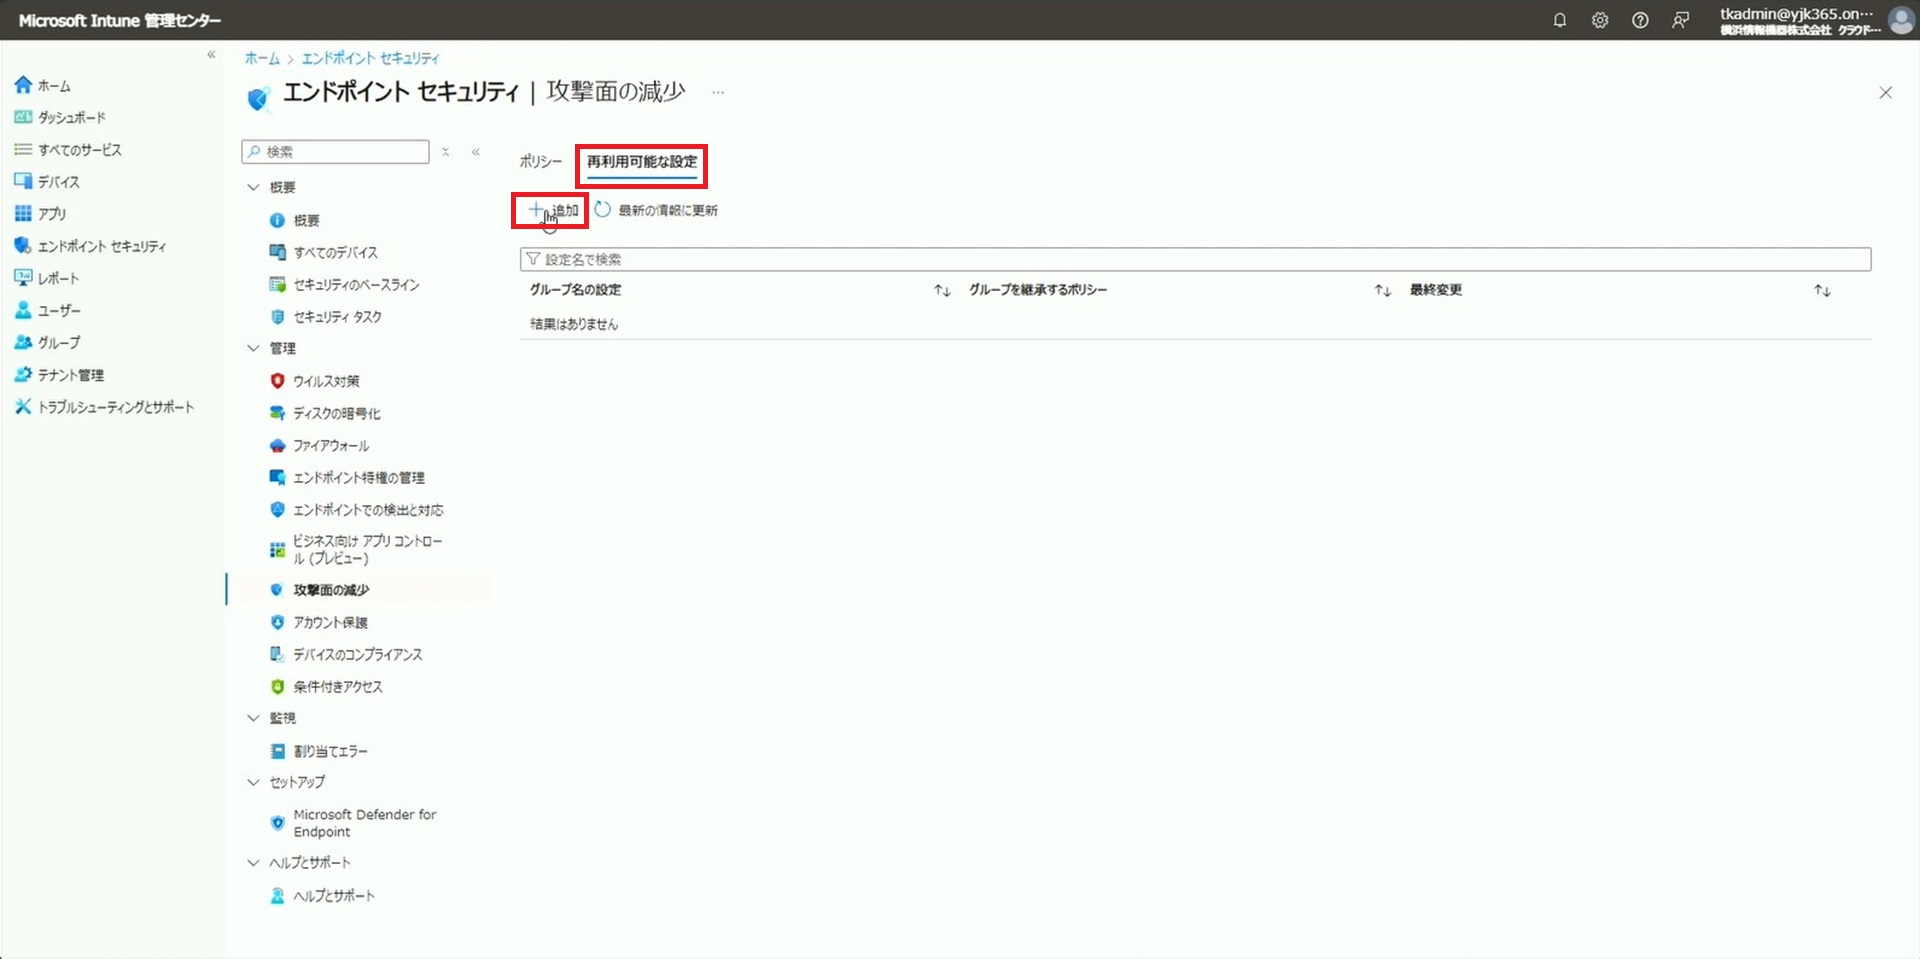Click ファイアウォール icon

coord(277,445)
